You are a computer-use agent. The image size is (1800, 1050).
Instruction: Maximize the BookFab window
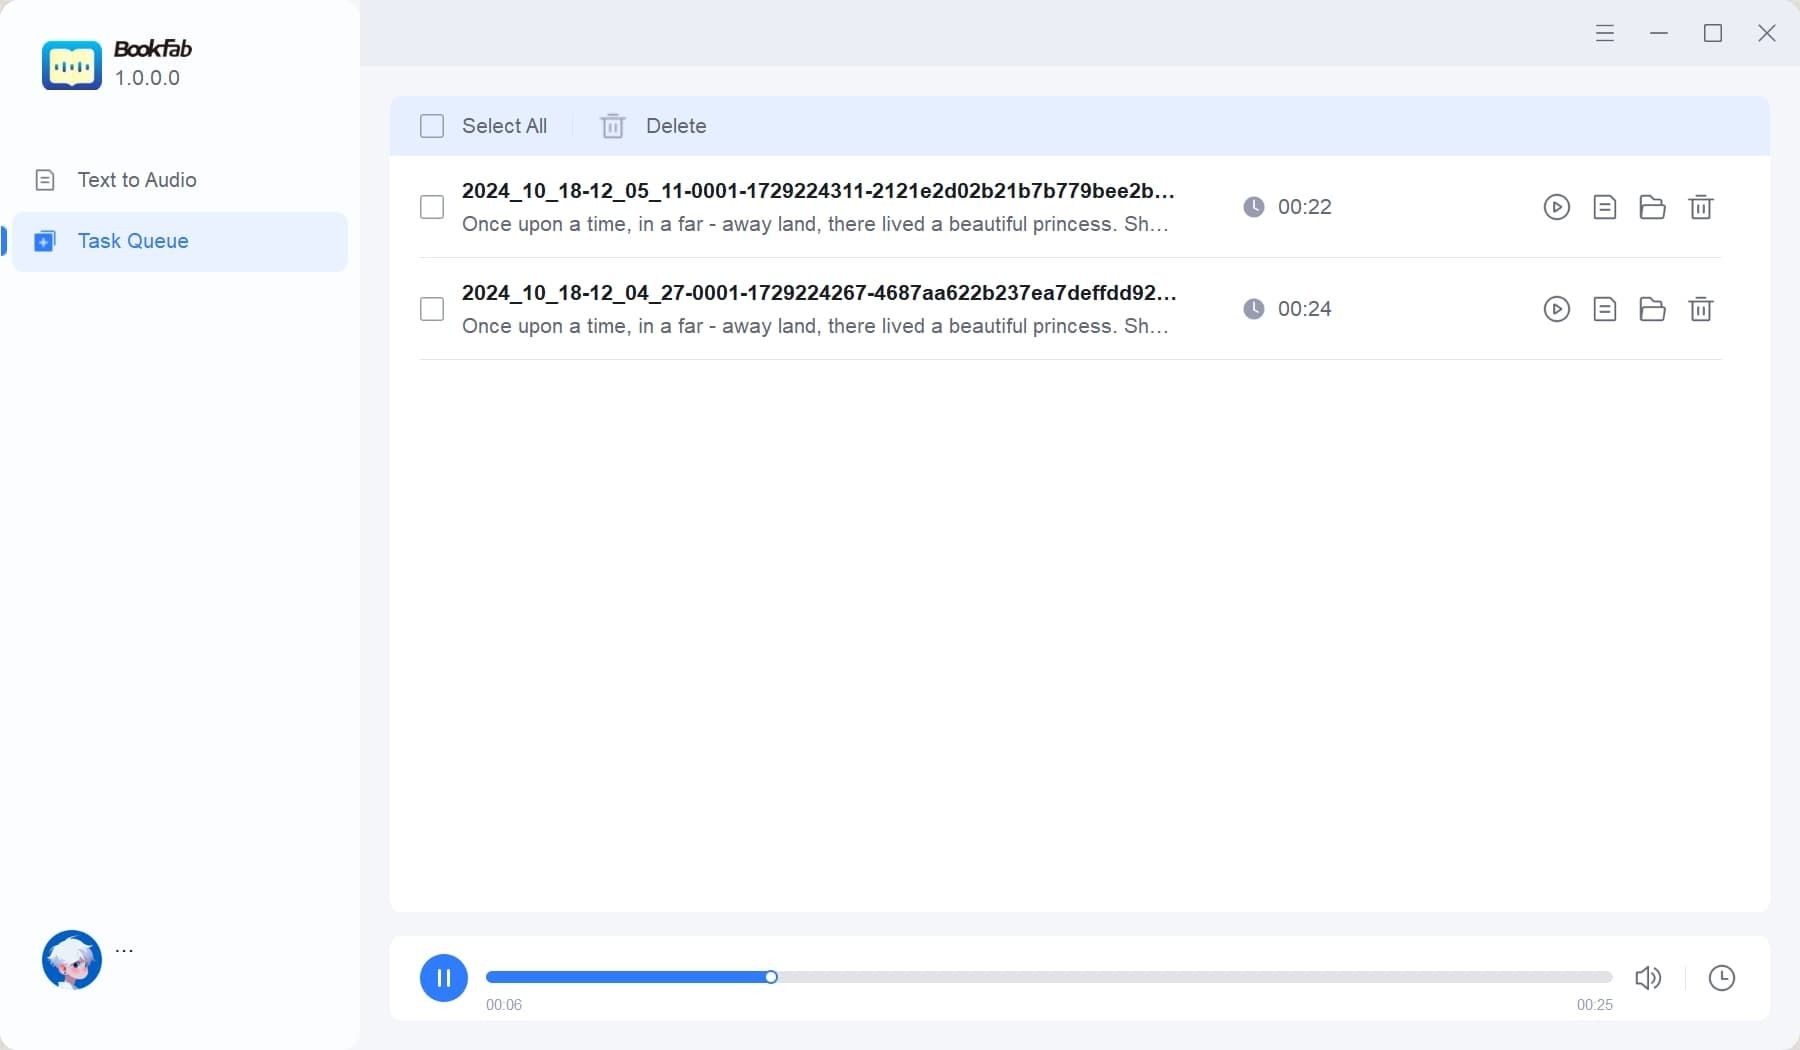(1713, 33)
